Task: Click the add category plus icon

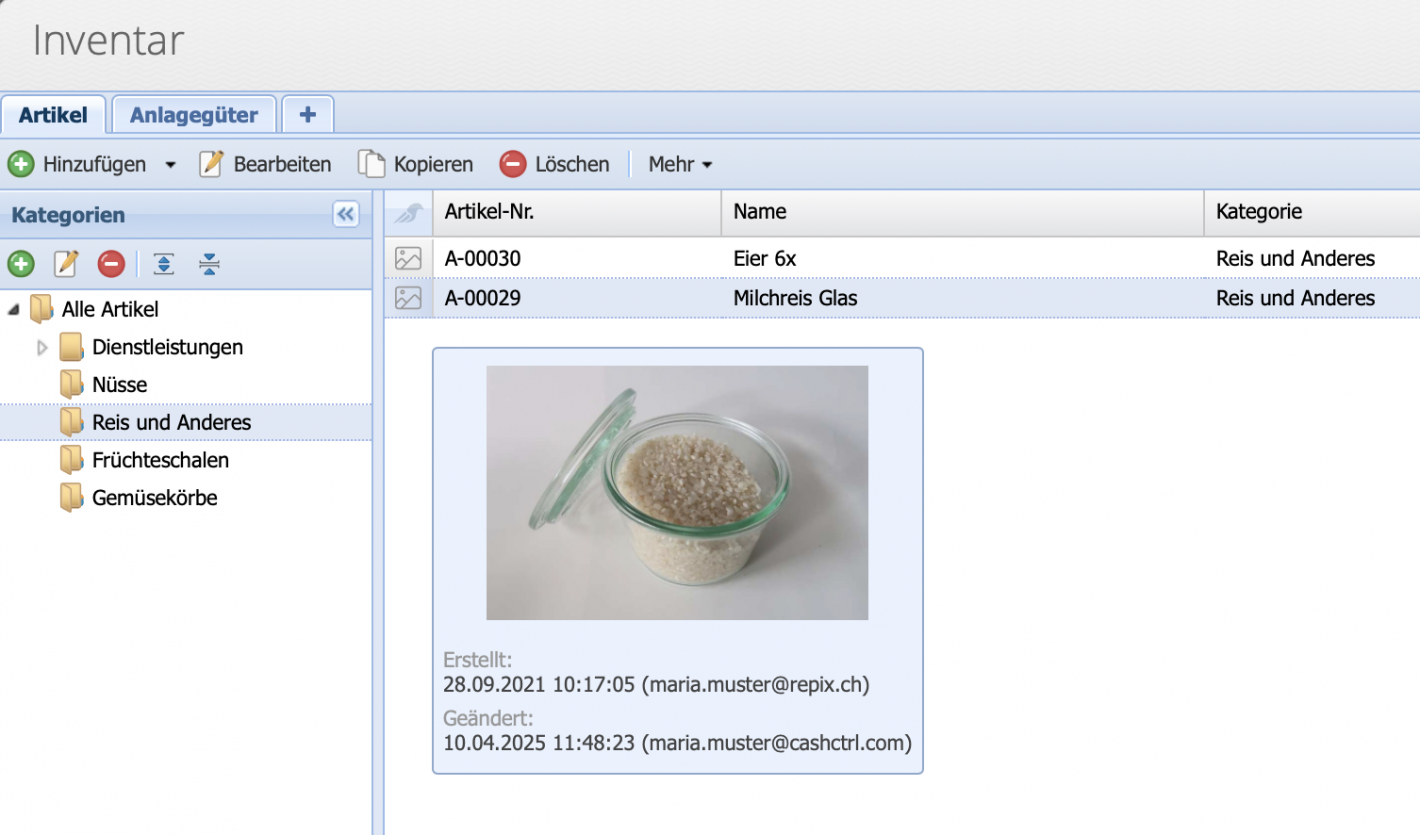Action: coord(21,264)
